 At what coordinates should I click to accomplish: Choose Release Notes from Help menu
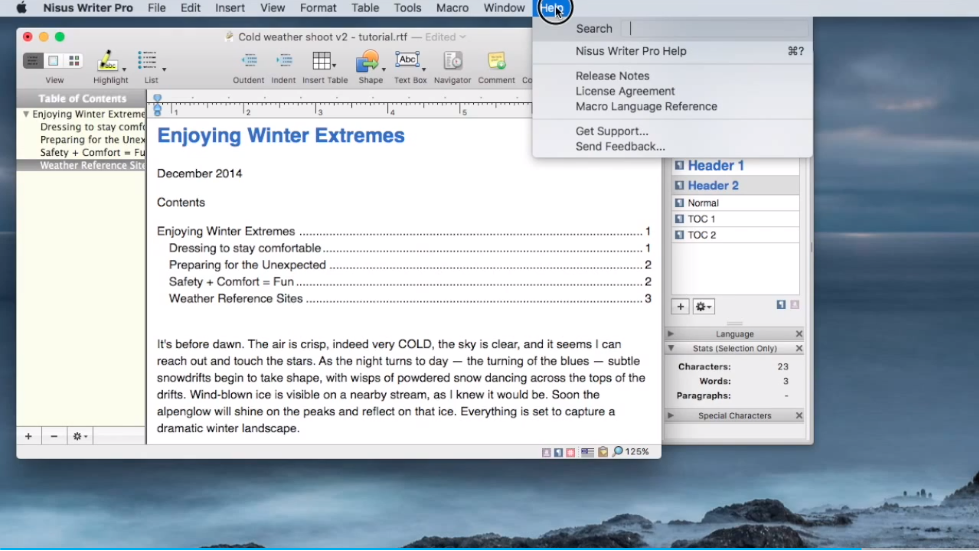click(x=612, y=76)
